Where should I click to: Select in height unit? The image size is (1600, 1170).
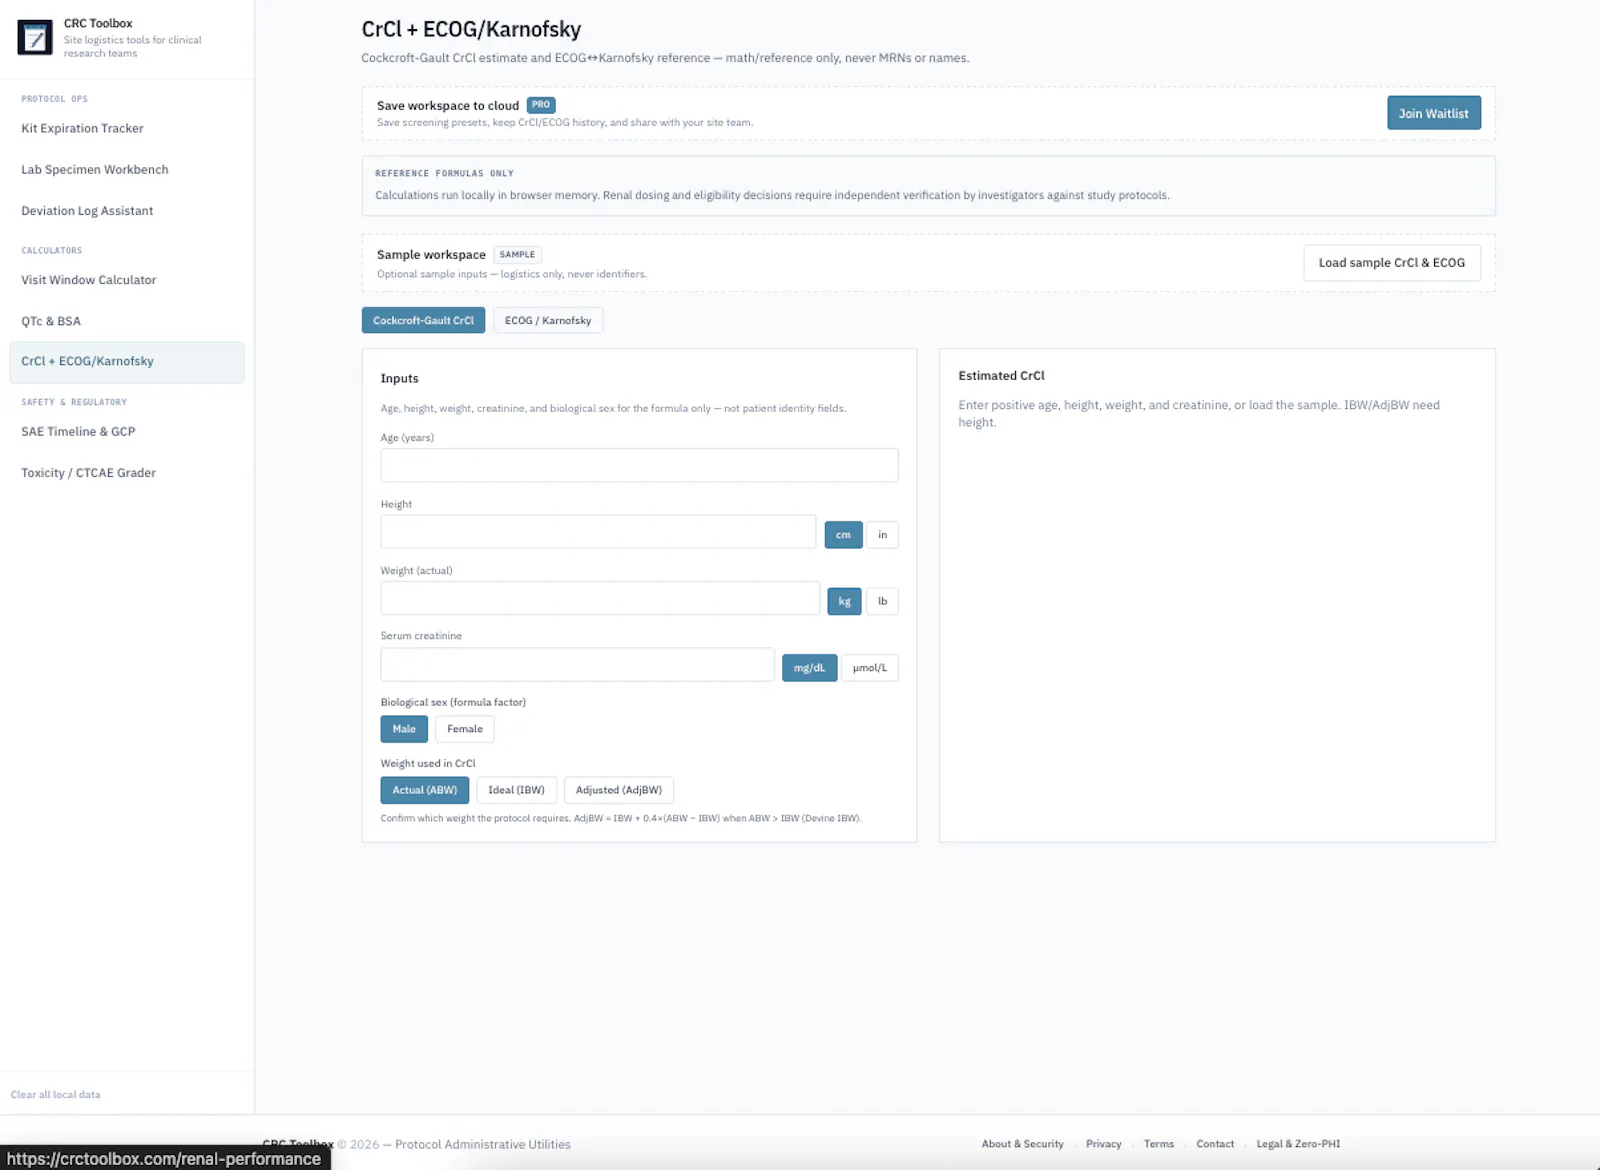pyautogui.click(x=882, y=535)
